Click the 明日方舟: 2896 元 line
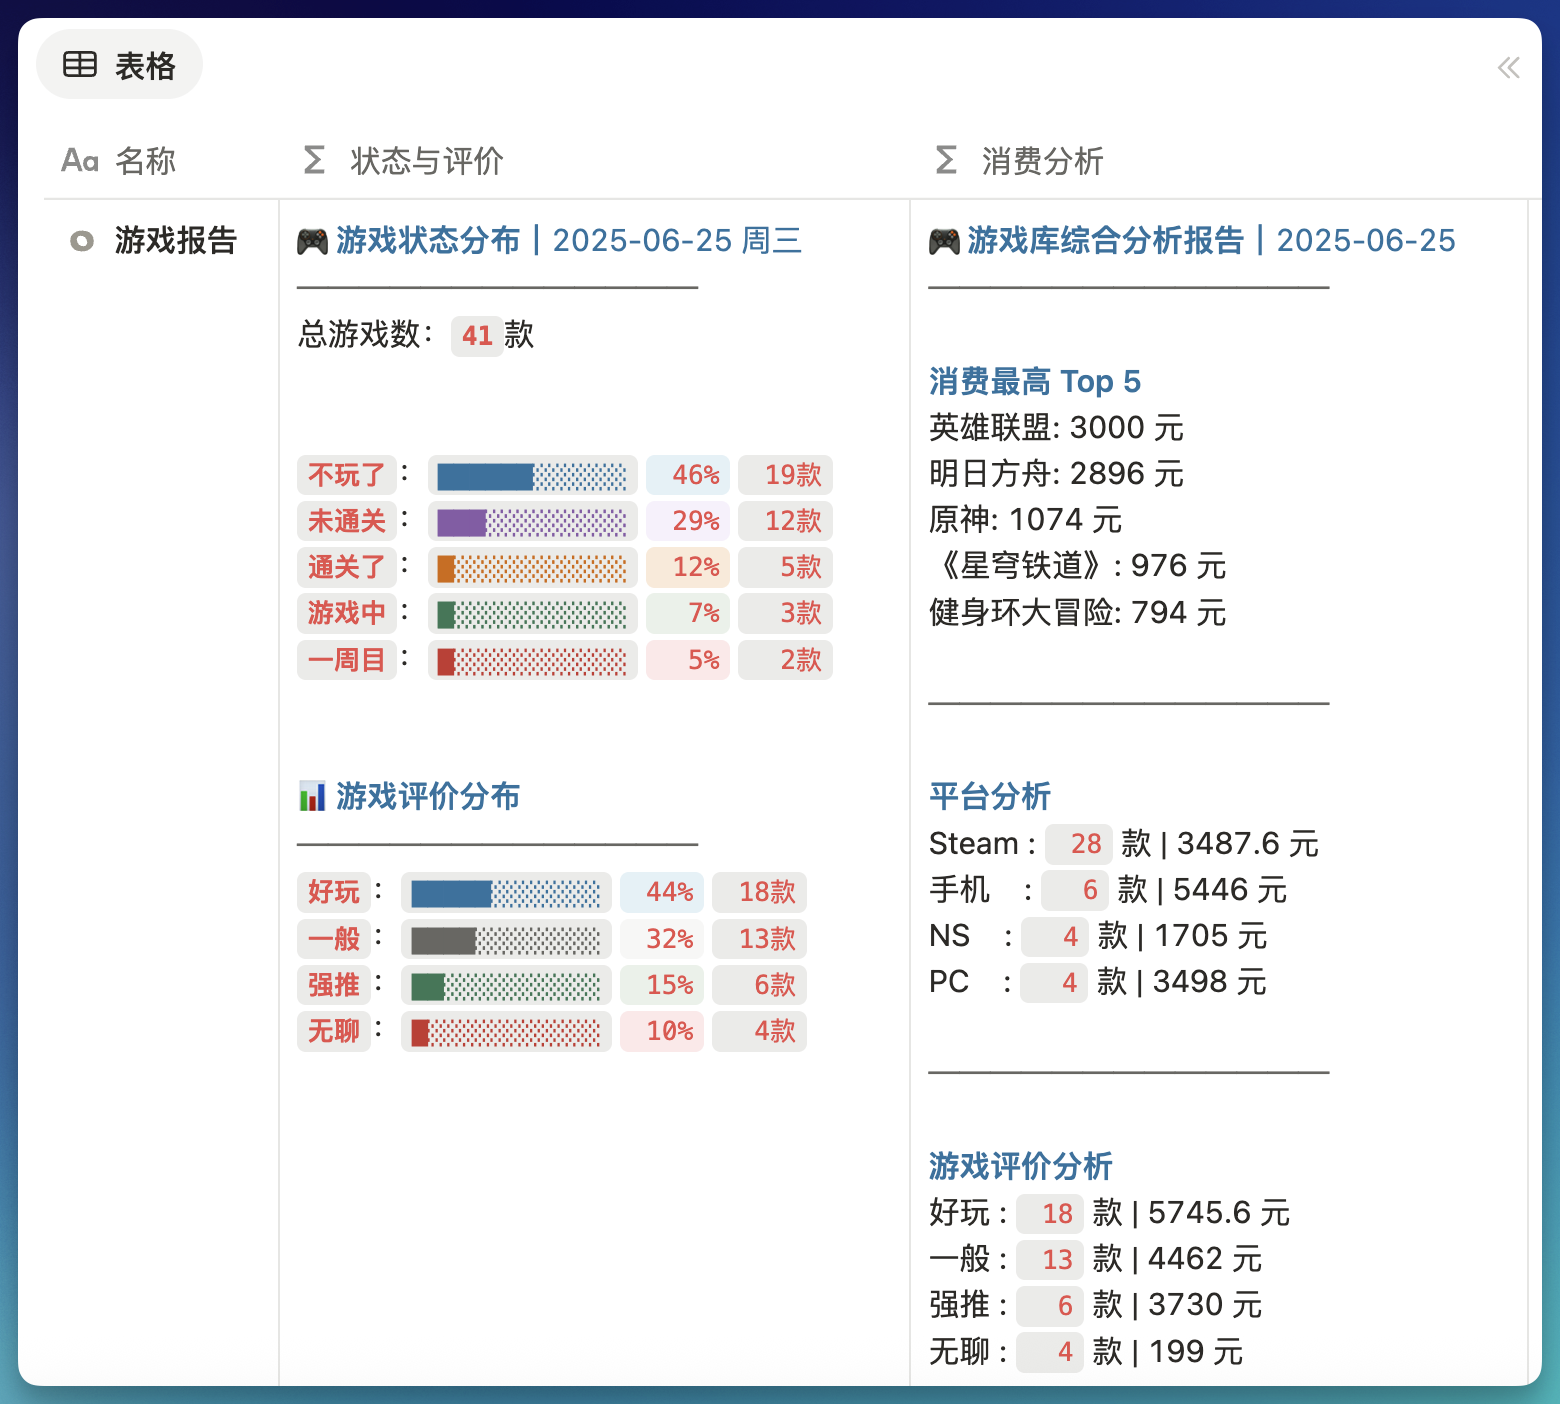The image size is (1560, 1404). point(1056,474)
